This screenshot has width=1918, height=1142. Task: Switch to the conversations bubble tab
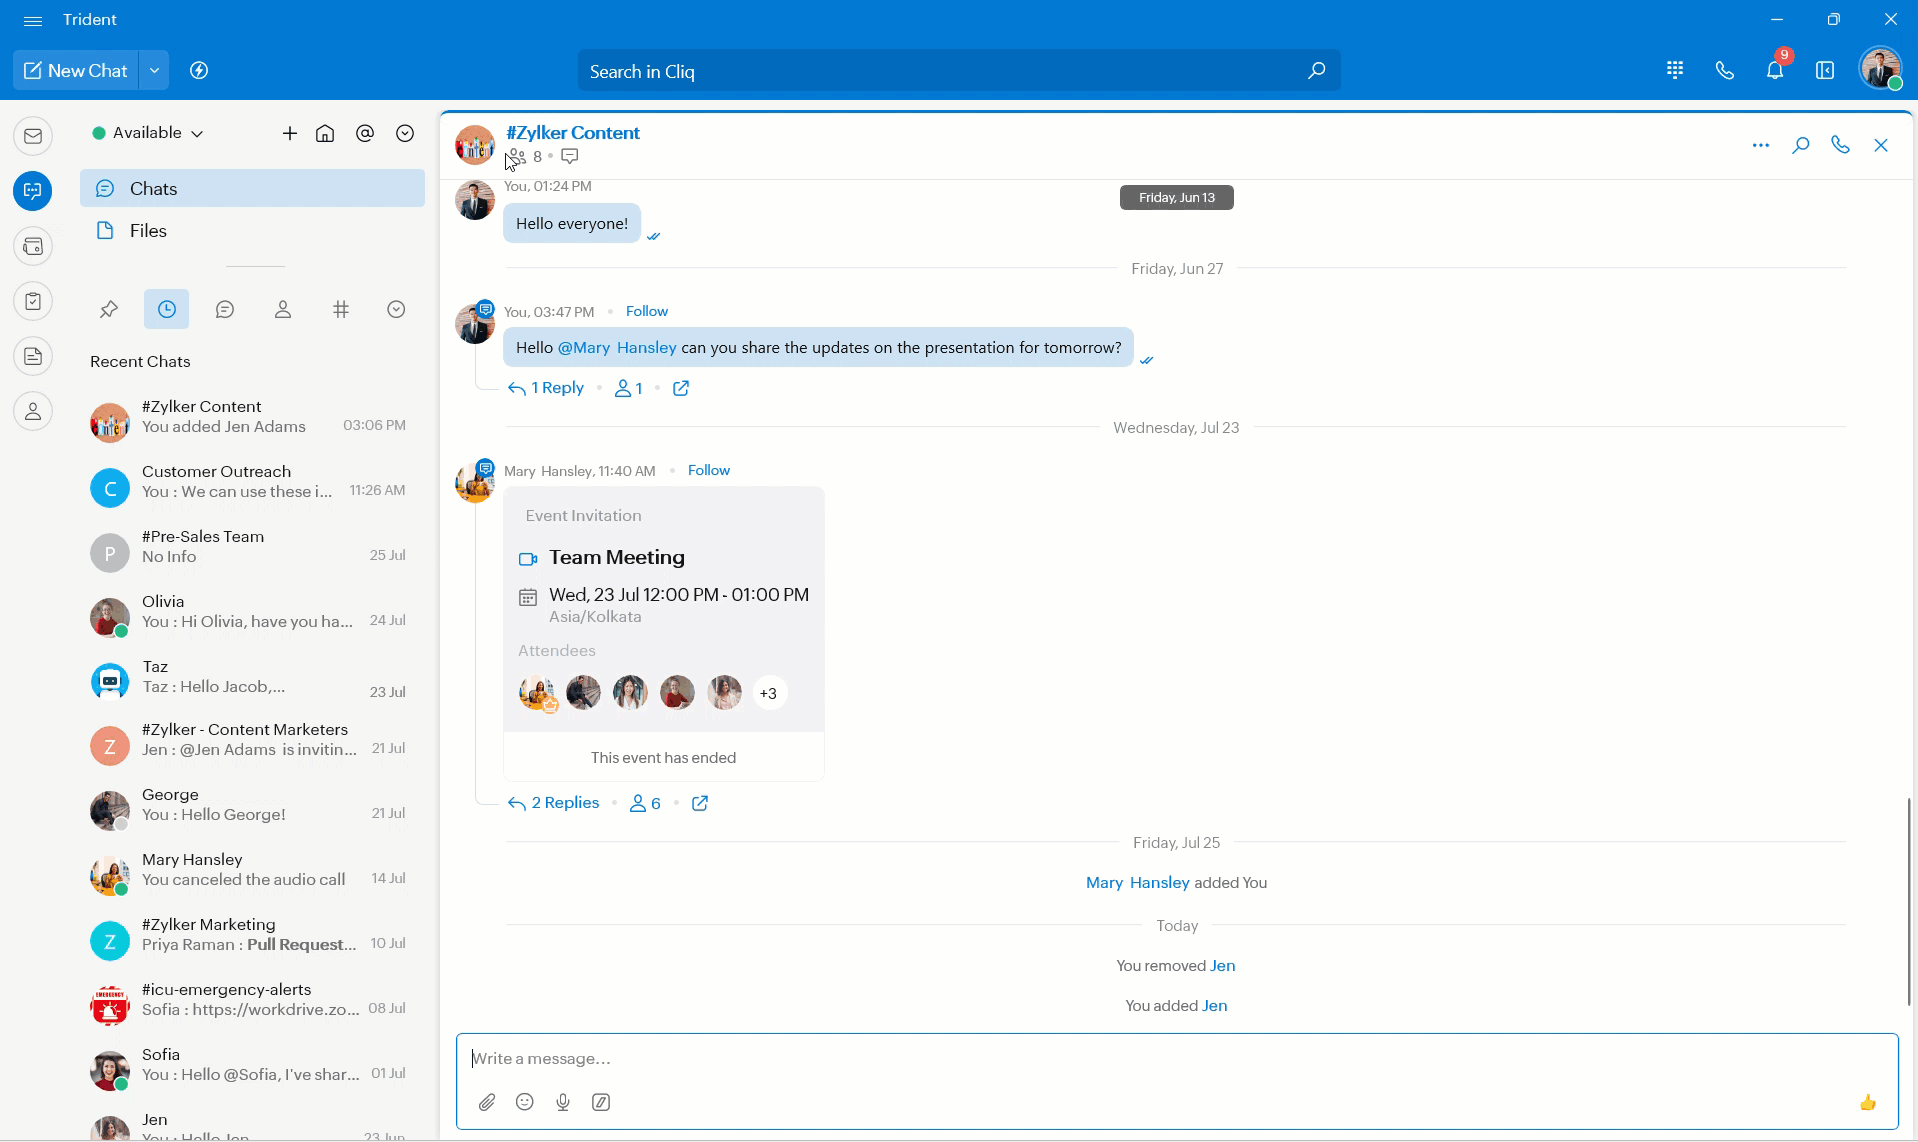pos(225,310)
